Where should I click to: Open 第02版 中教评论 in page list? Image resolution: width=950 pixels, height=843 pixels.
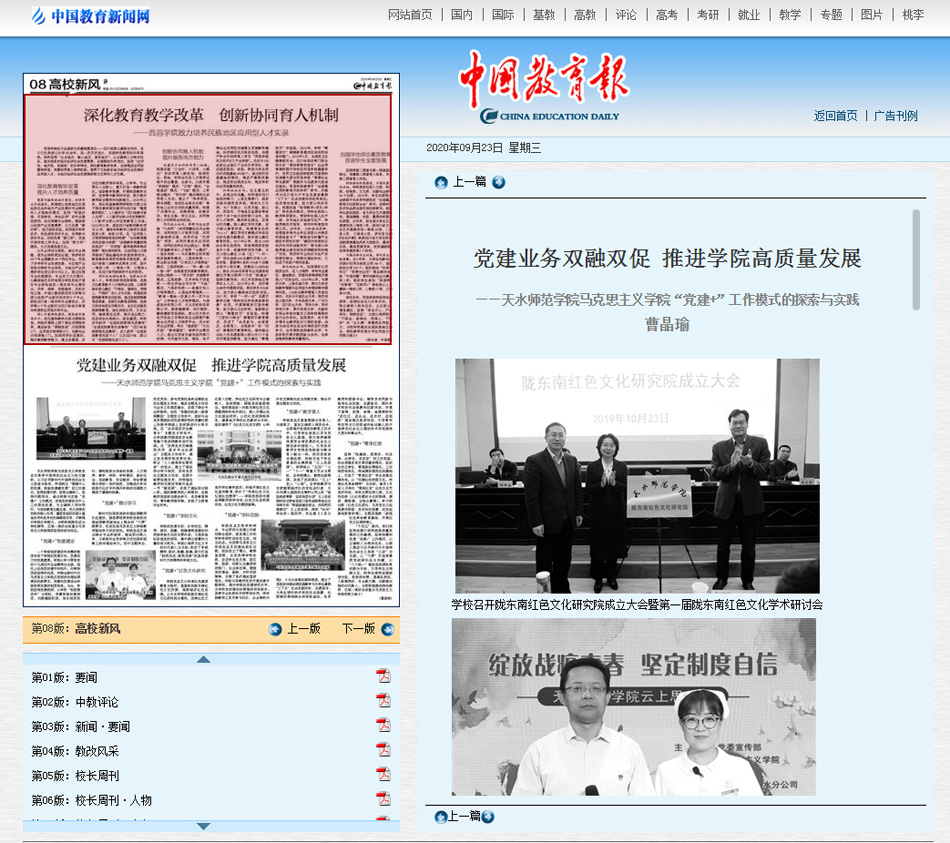tap(74, 701)
